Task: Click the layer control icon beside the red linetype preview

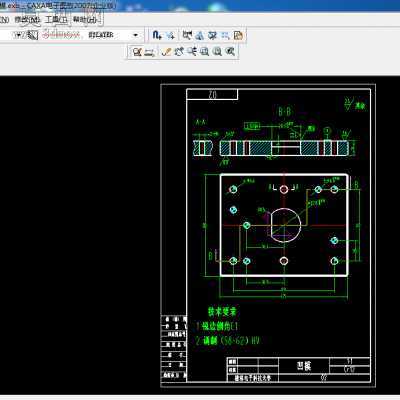Action: [32, 35]
